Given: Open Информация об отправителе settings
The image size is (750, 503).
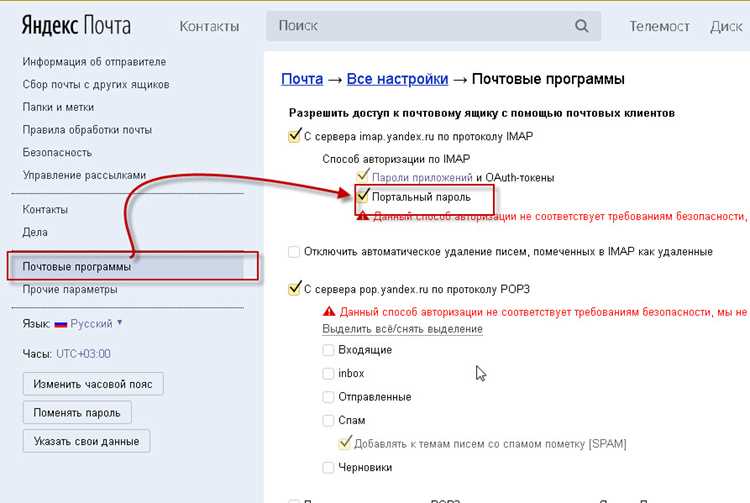Looking at the screenshot, I should click(x=94, y=62).
